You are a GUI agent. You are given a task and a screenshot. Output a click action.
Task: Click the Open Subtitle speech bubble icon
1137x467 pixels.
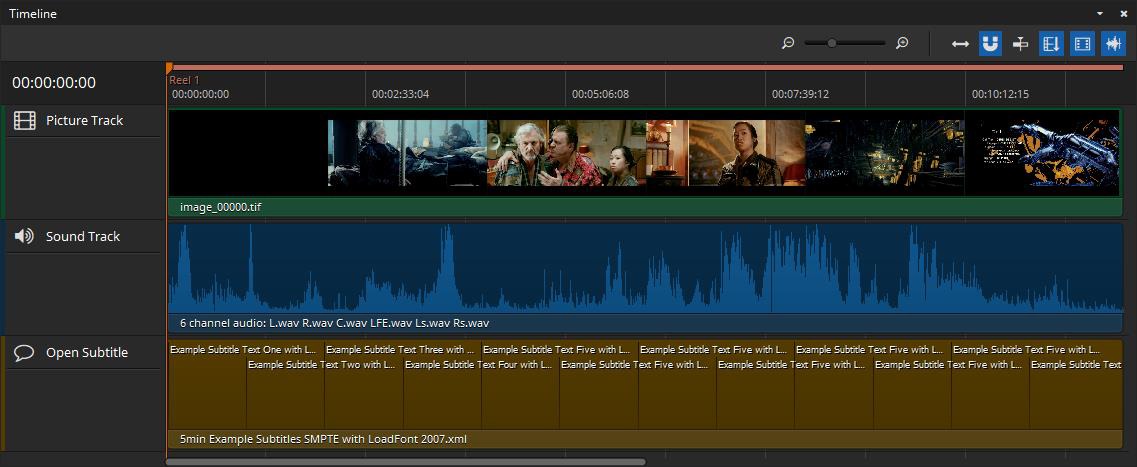(25, 353)
